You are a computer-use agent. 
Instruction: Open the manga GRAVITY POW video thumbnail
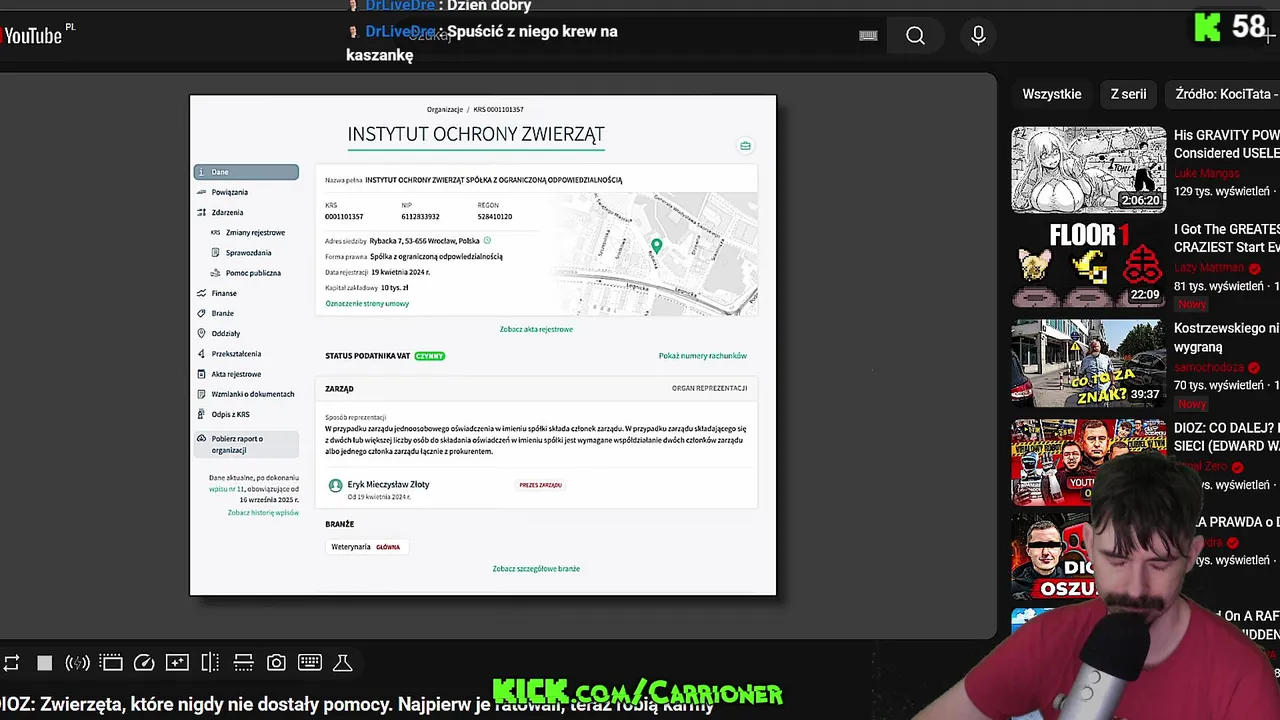(1088, 170)
